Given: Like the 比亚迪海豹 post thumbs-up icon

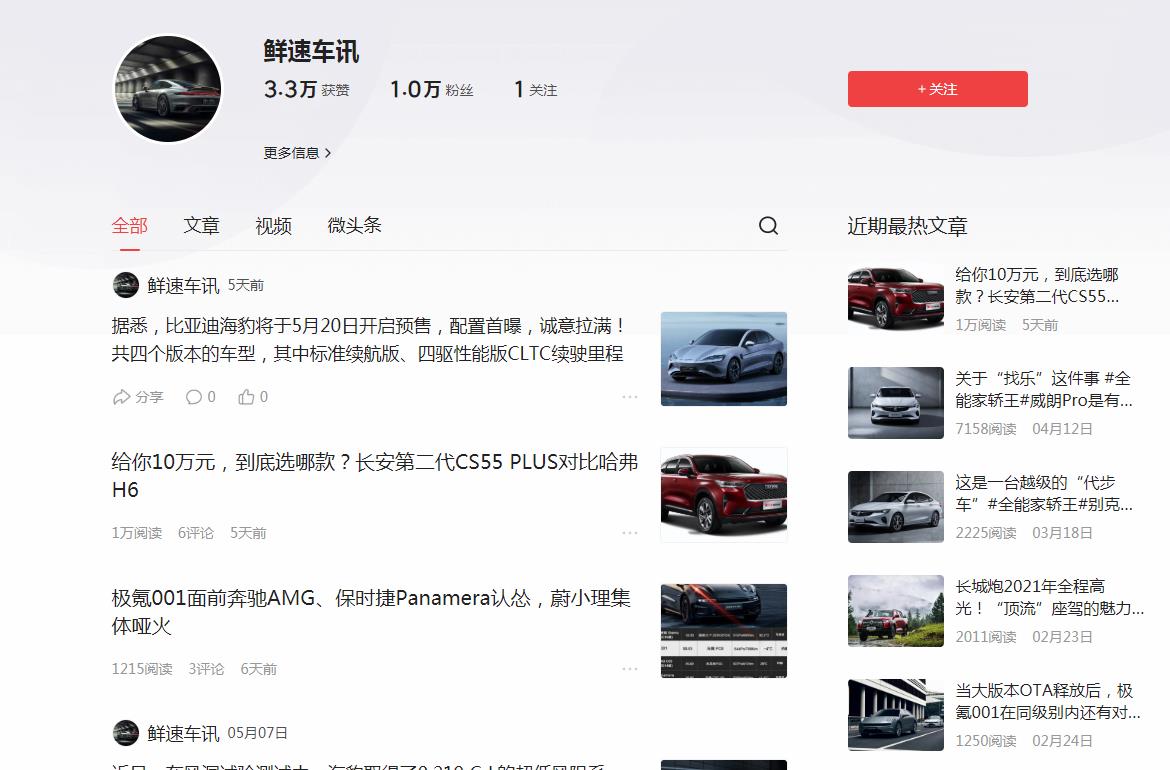Looking at the screenshot, I should pyautogui.click(x=246, y=397).
